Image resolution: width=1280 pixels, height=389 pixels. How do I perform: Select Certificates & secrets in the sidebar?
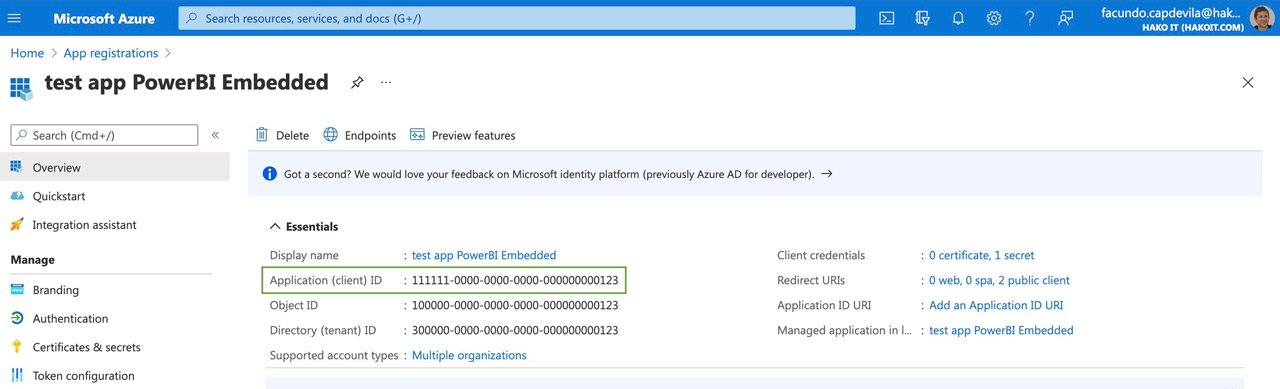point(86,347)
